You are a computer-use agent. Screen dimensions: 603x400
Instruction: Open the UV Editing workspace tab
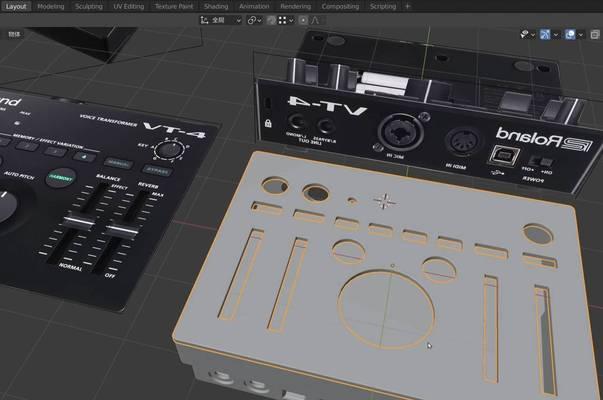coord(128,6)
